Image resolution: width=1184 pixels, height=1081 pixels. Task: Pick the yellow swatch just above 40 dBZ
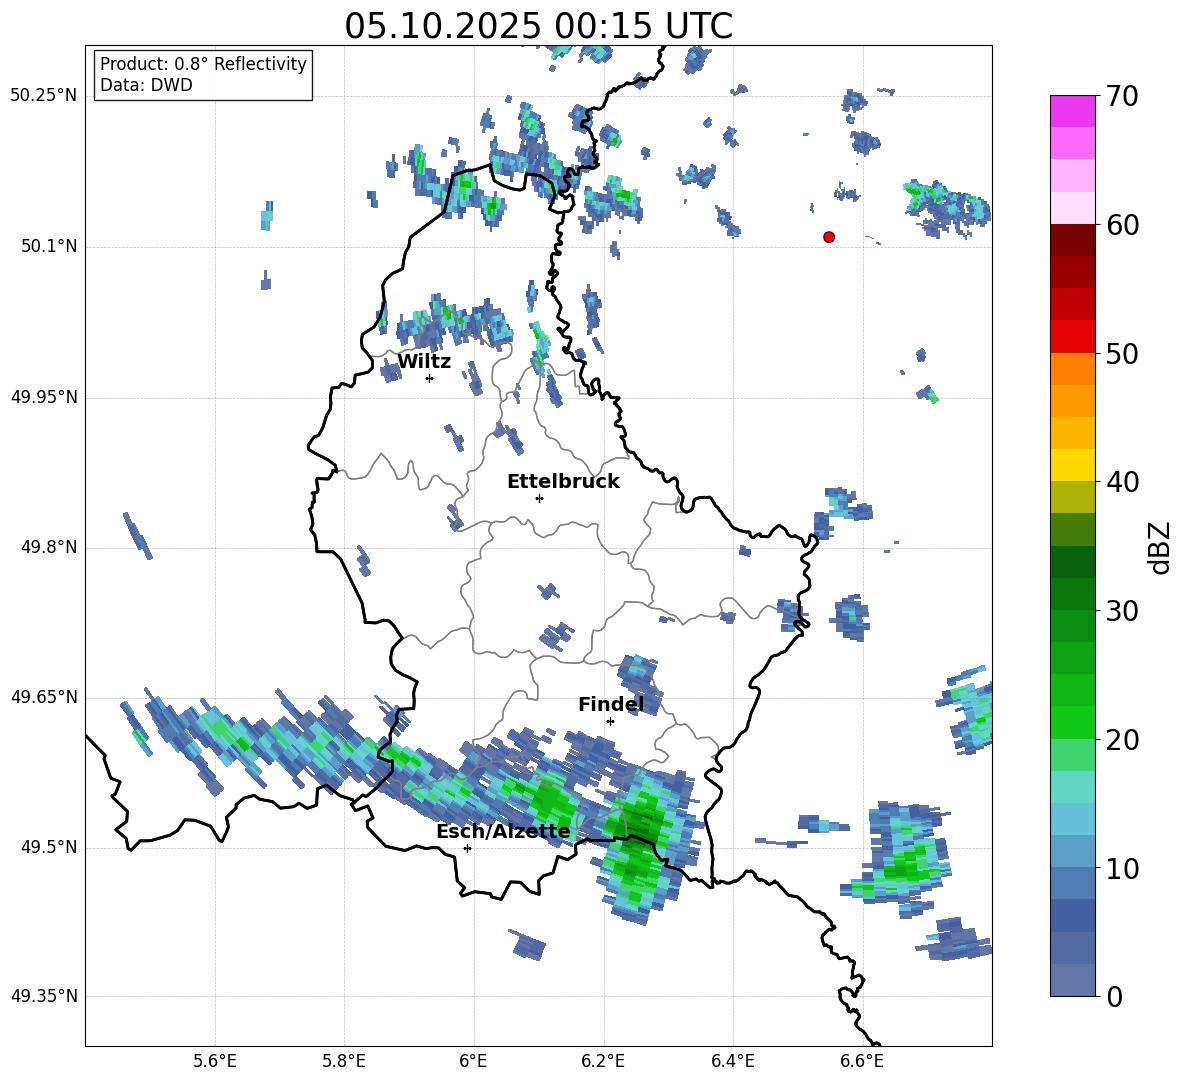(x=1072, y=466)
